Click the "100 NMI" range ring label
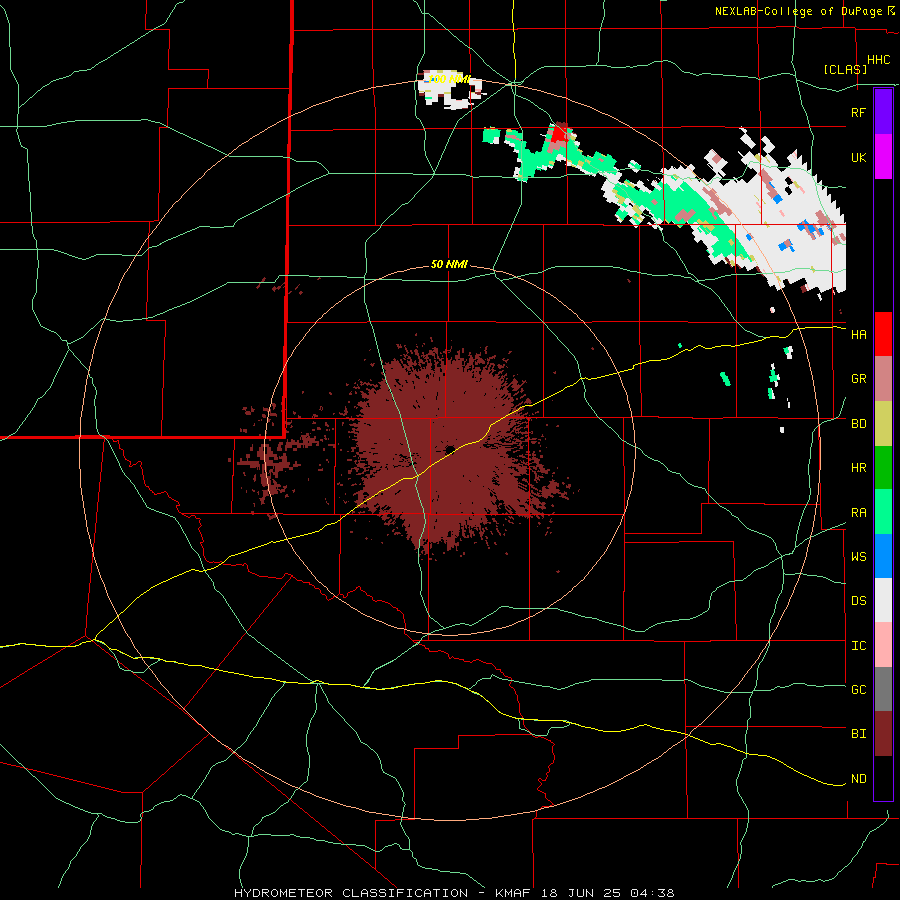Viewport: 900px width, 900px height. (x=449, y=79)
